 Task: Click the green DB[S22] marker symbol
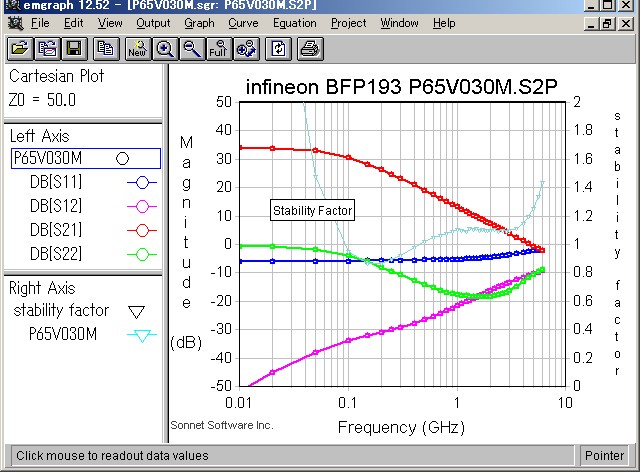(x=142, y=254)
